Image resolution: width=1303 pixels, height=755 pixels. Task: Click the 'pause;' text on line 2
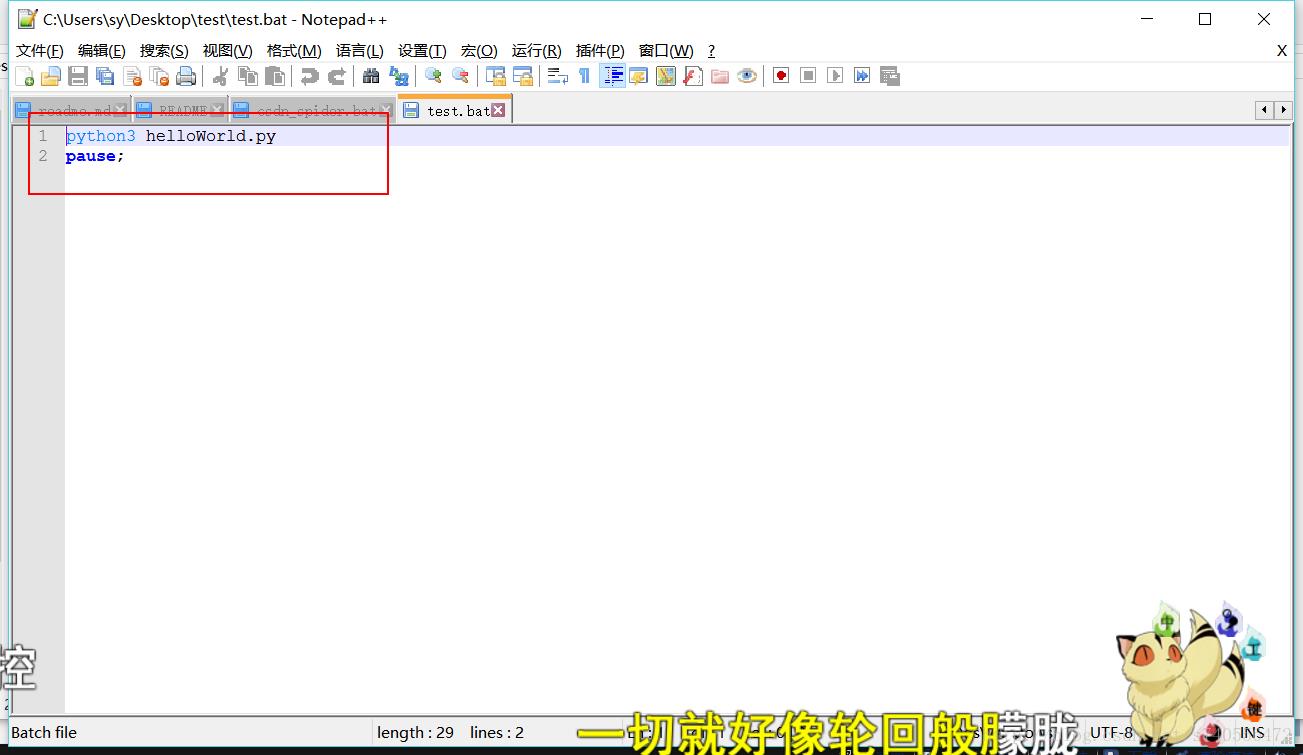tap(95, 156)
